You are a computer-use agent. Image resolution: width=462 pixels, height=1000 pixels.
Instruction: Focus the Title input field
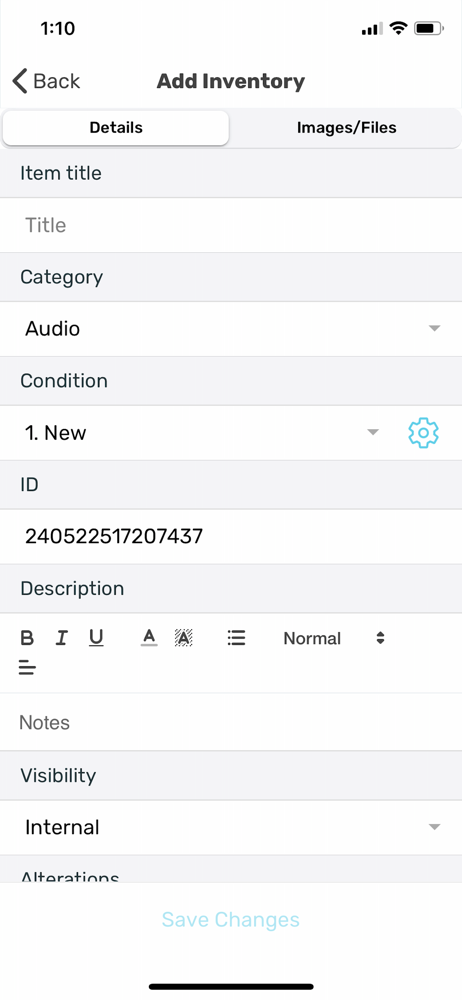[231, 225]
